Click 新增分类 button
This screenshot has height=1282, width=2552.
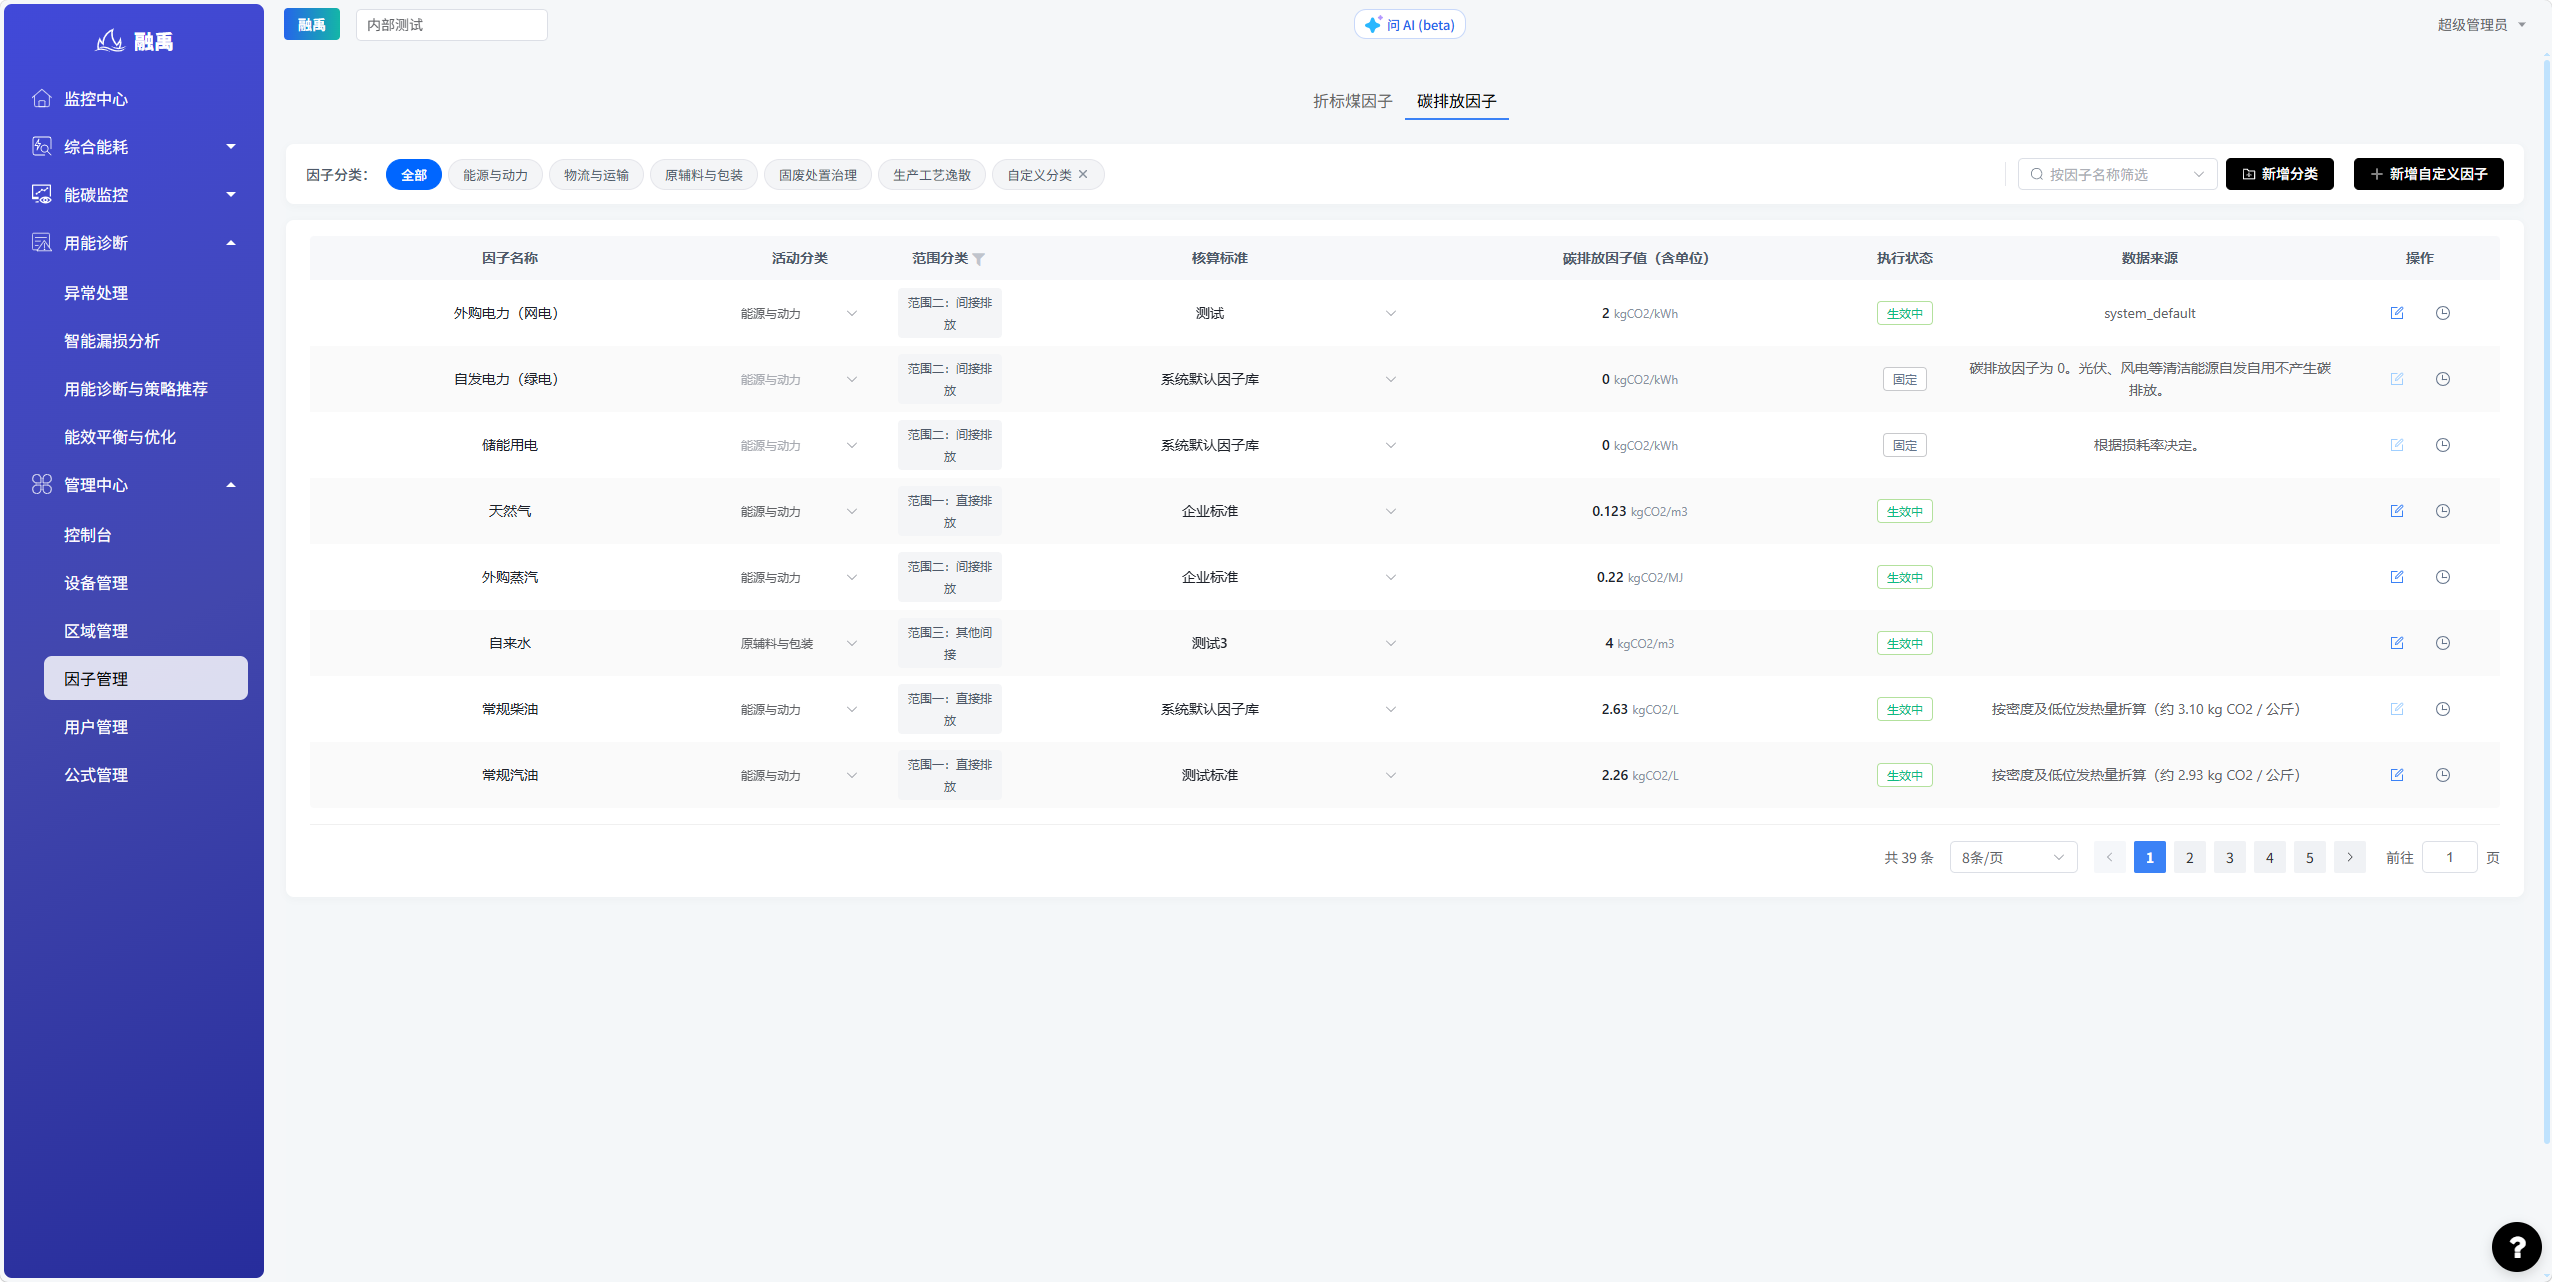pyautogui.click(x=2279, y=174)
